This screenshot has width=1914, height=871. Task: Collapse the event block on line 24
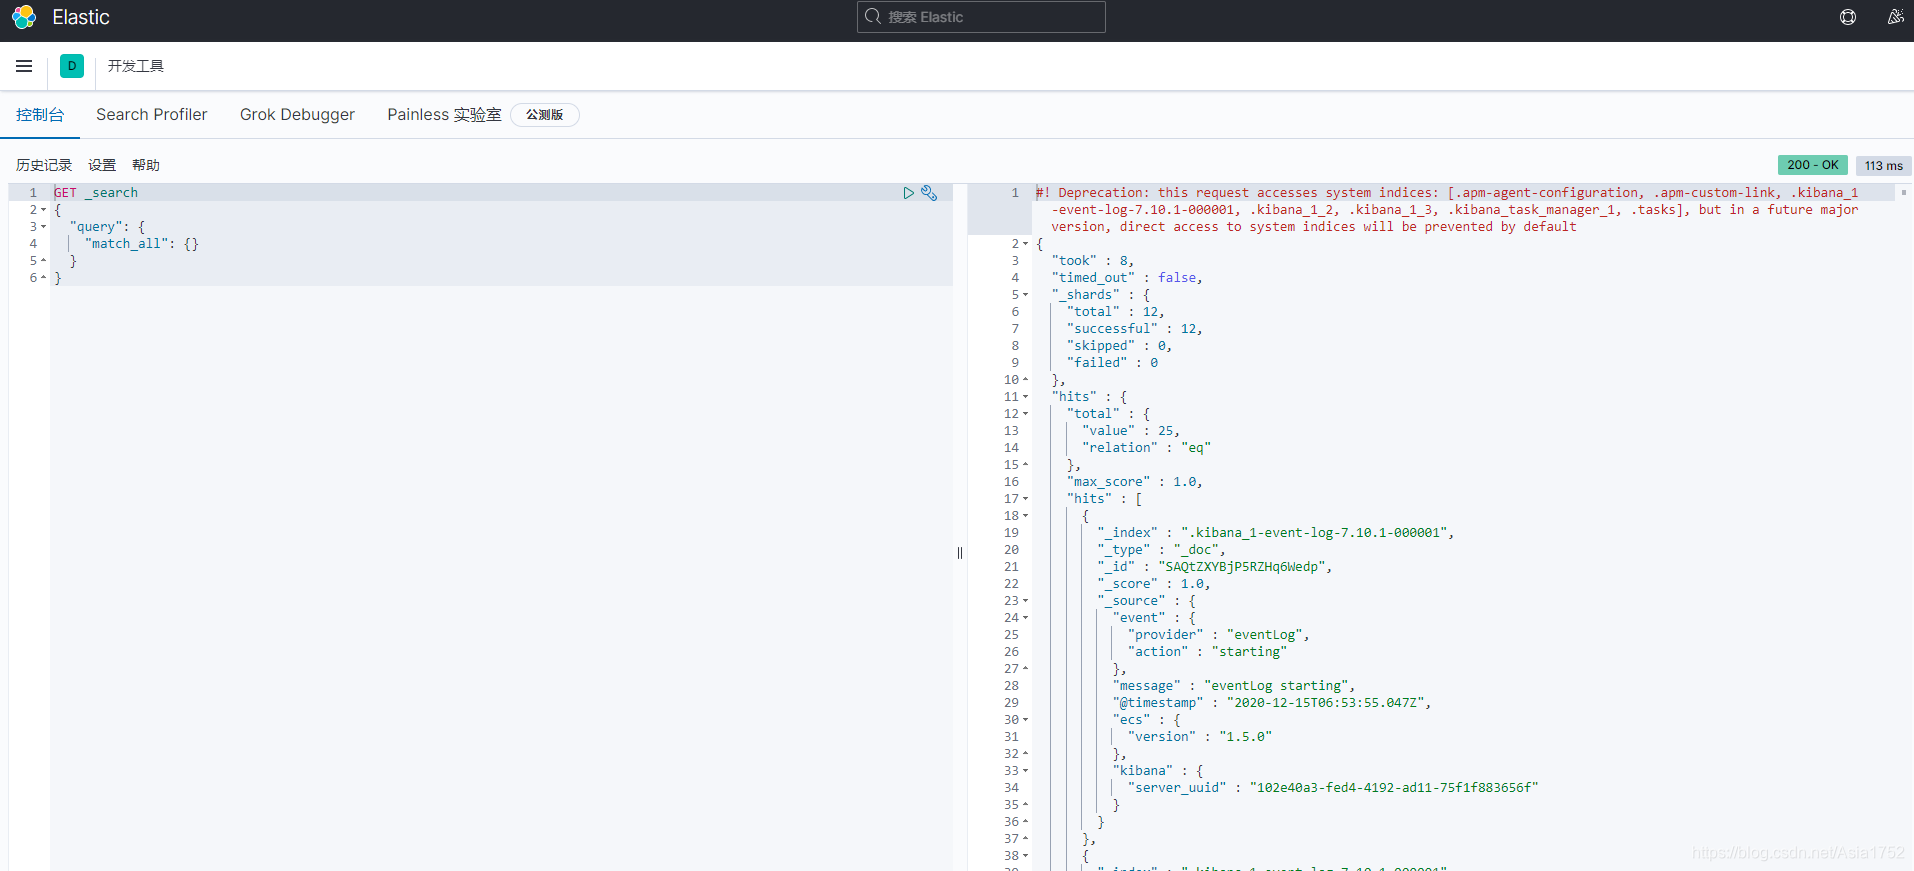coord(1025,618)
